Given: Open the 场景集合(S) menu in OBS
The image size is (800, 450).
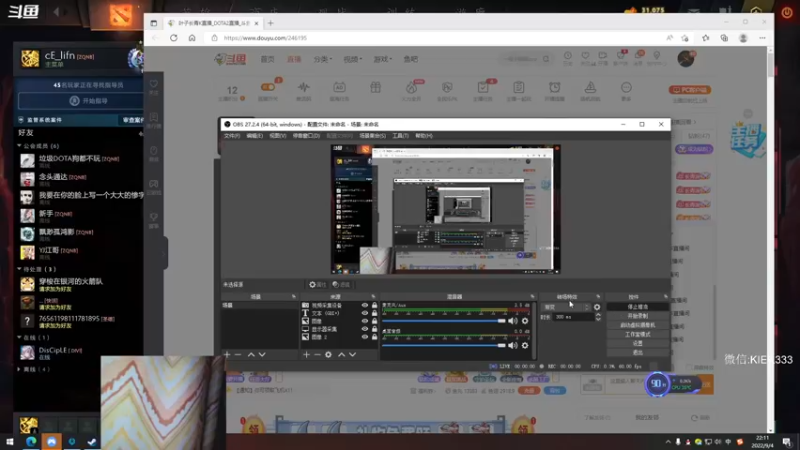Looking at the screenshot, I should [x=372, y=136].
